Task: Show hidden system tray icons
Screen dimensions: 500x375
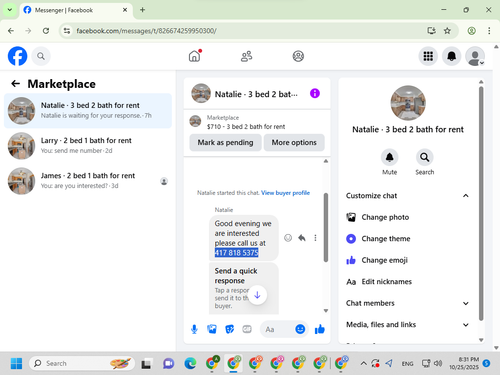Action: [x=363, y=363]
